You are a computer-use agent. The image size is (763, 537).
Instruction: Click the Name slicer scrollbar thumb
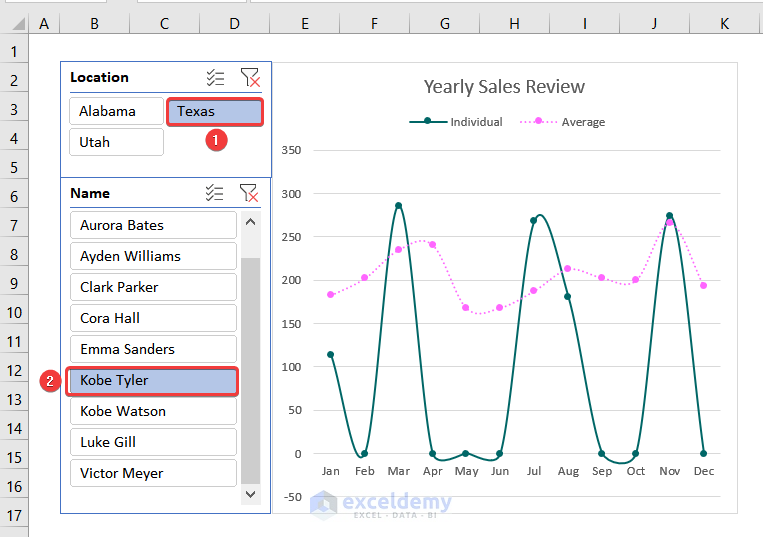[x=251, y=371]
